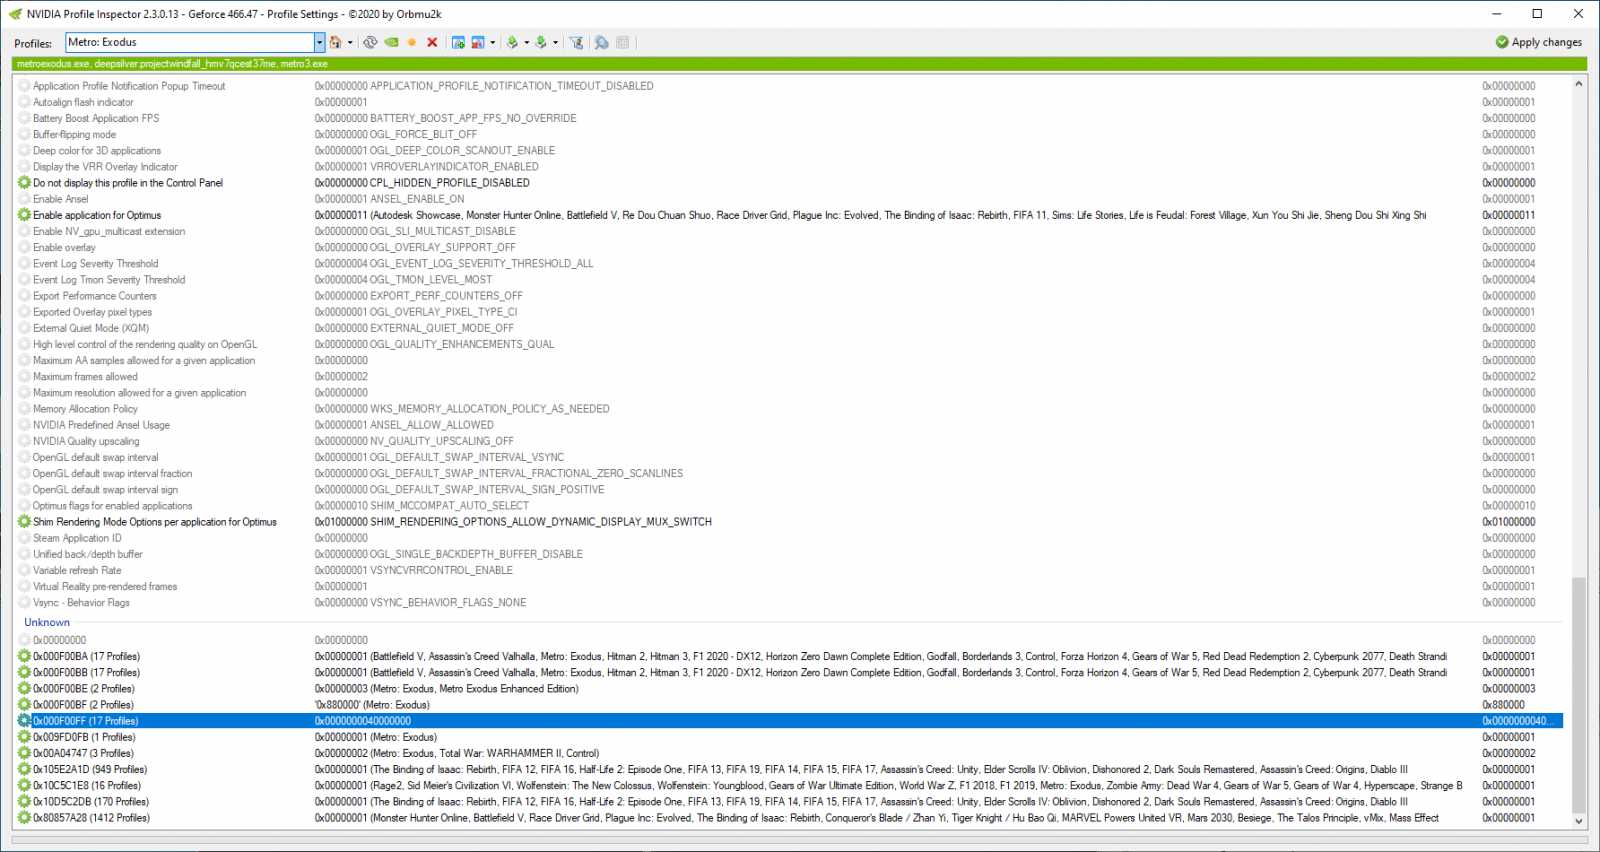Click green NVIDIA restore defaults icon

click(391, 42)
